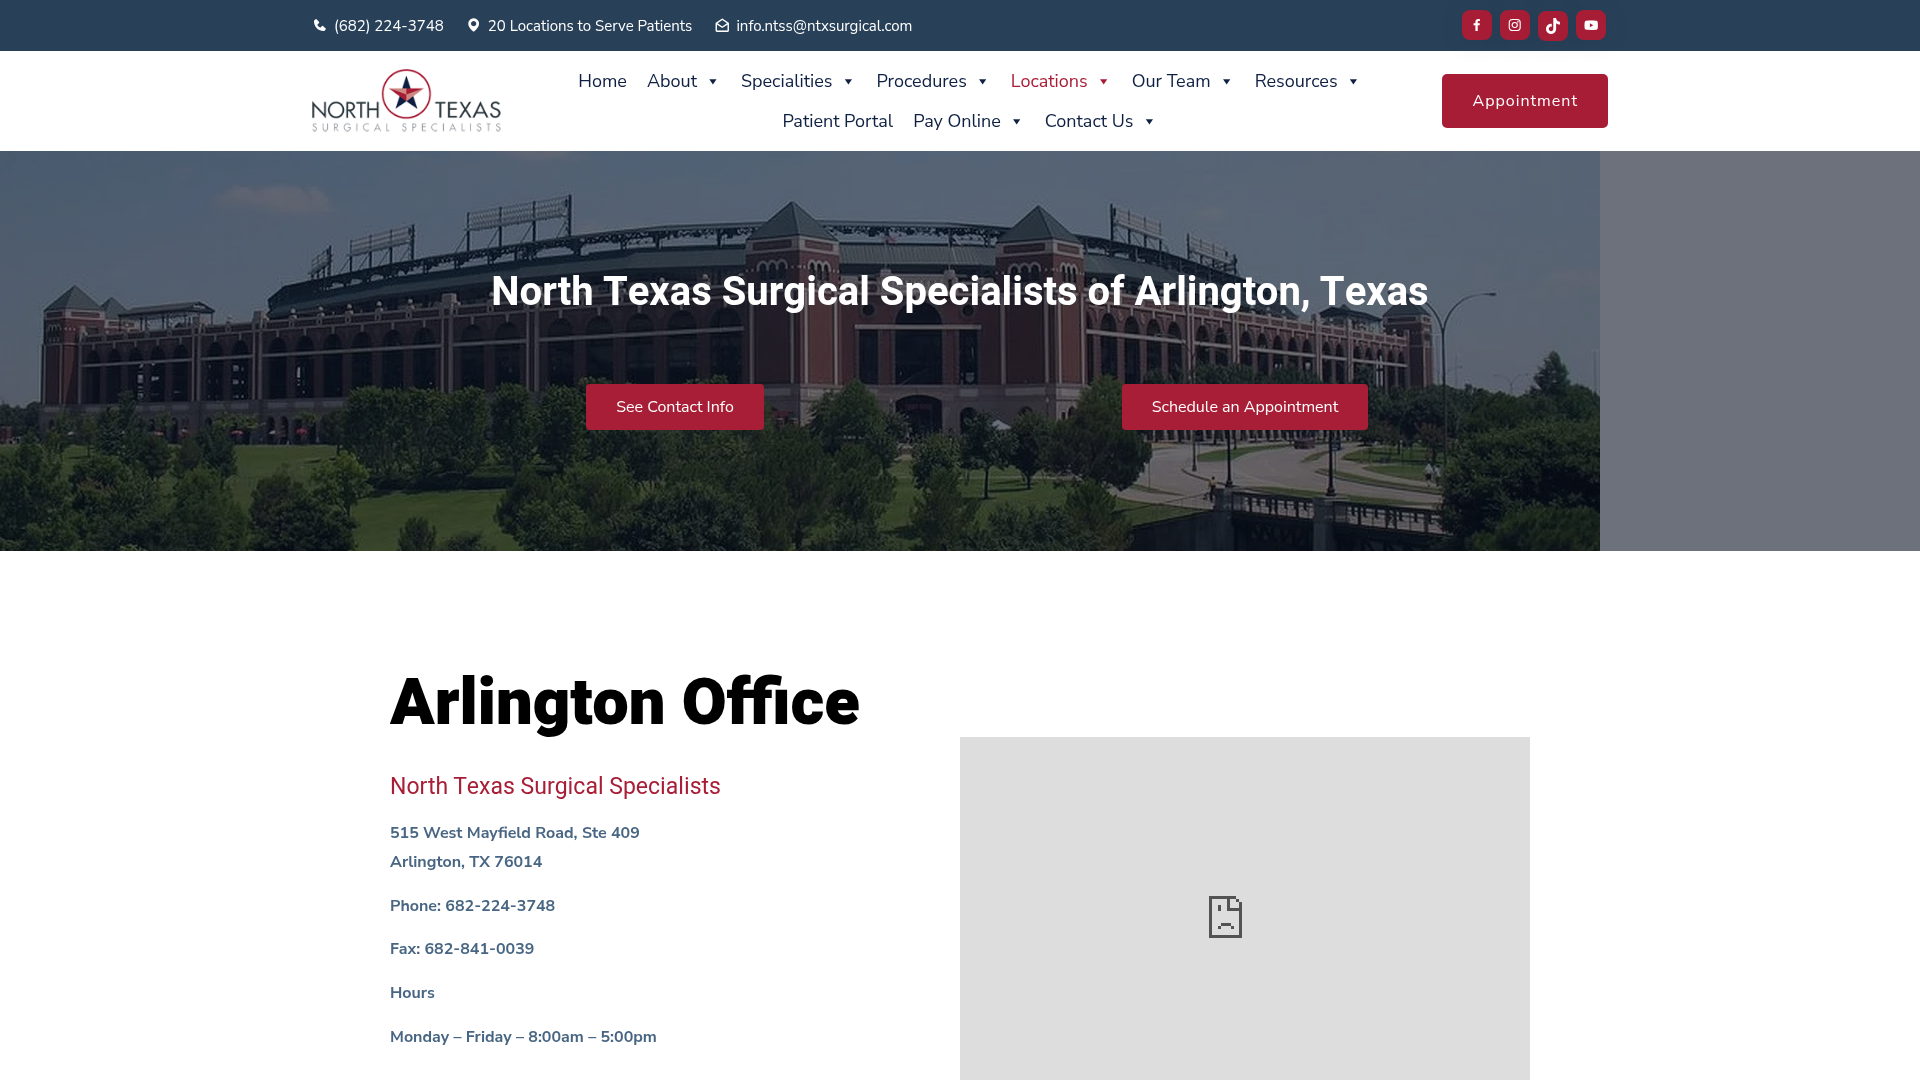Open the YouTube channel icon
The image size is (1920, 1080).
point(1591,25)
